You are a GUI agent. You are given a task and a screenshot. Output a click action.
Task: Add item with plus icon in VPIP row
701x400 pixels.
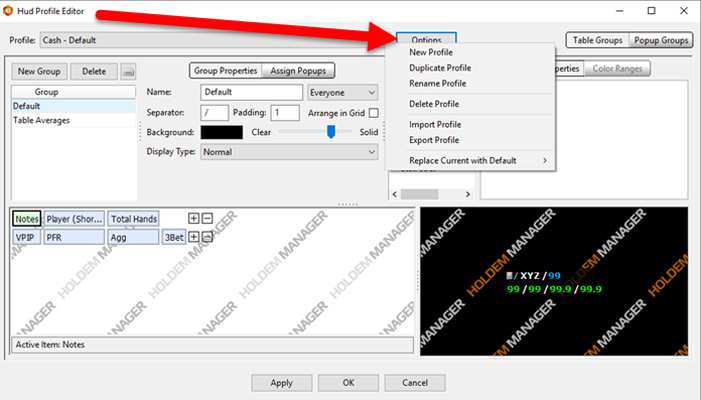tap(194, 237)
